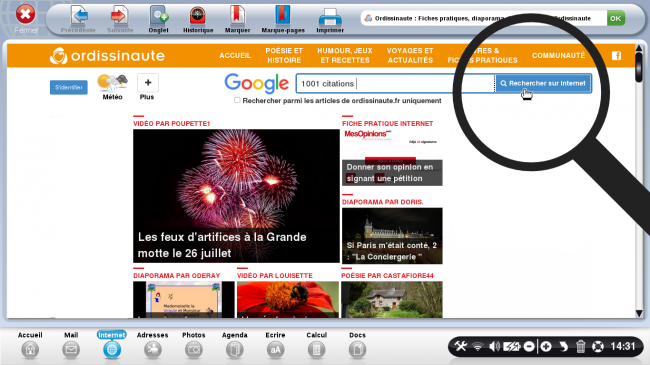Select the Internet globe icon
650x365 pixels.
pos(112,350)
